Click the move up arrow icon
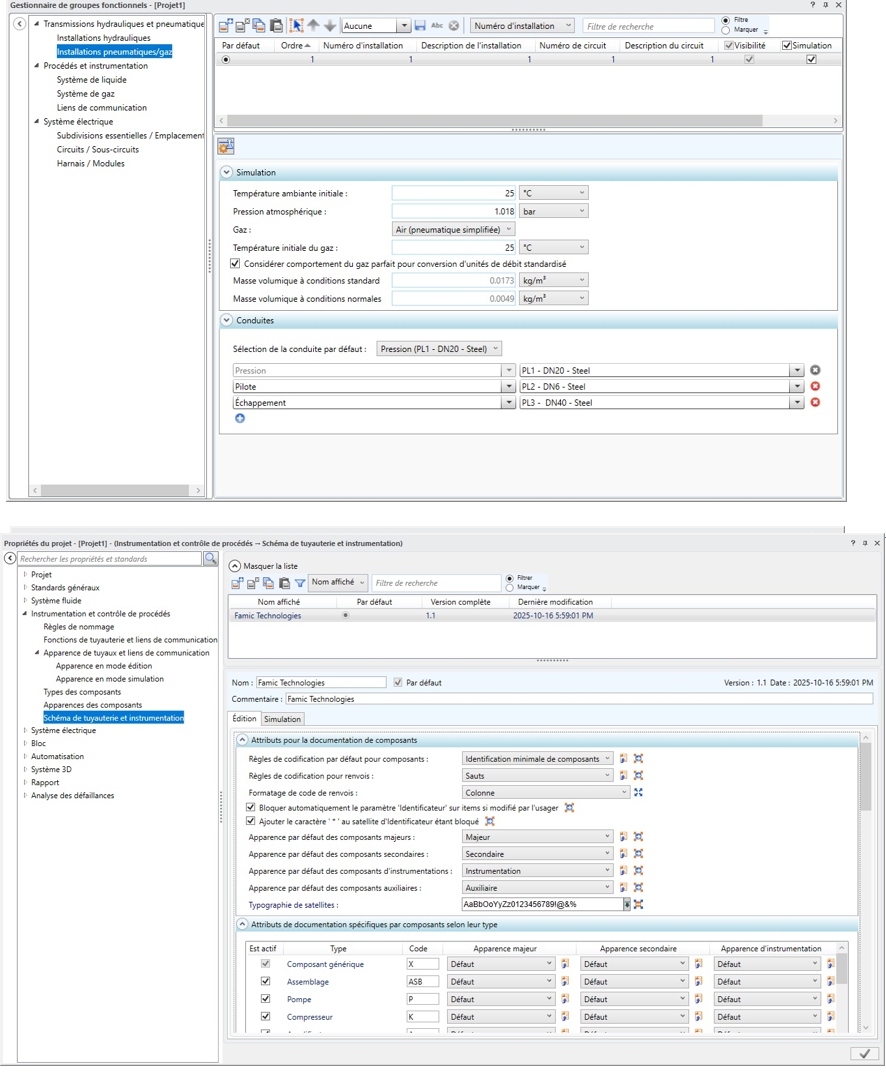886x1073 pixels. coord(313,26)
